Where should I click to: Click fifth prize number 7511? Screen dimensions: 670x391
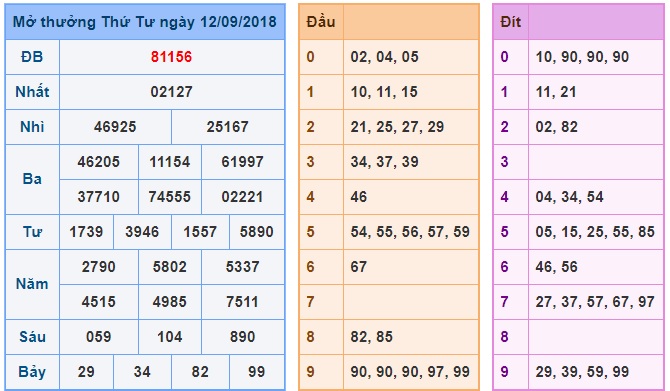(x=242, y=302)
